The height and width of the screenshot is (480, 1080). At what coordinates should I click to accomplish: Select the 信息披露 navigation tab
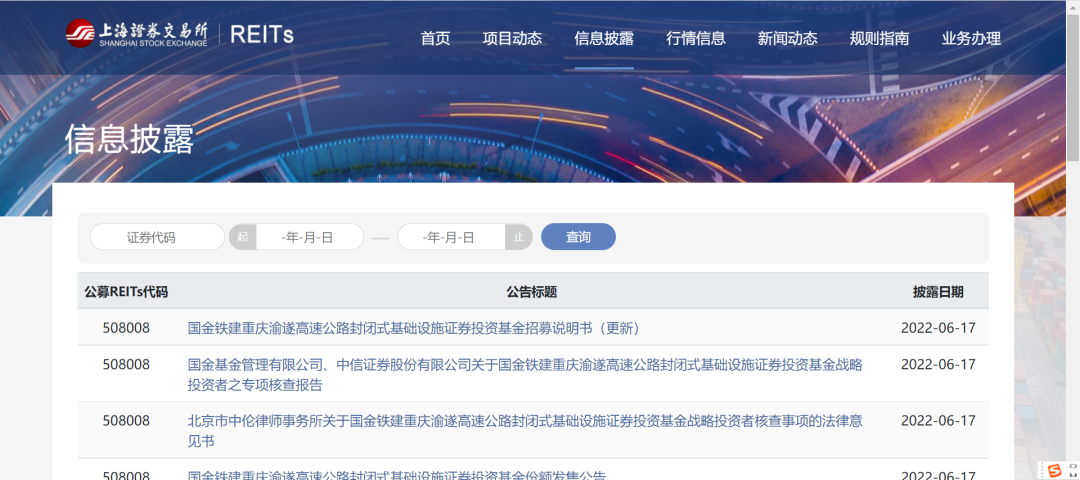coord(604,39)
